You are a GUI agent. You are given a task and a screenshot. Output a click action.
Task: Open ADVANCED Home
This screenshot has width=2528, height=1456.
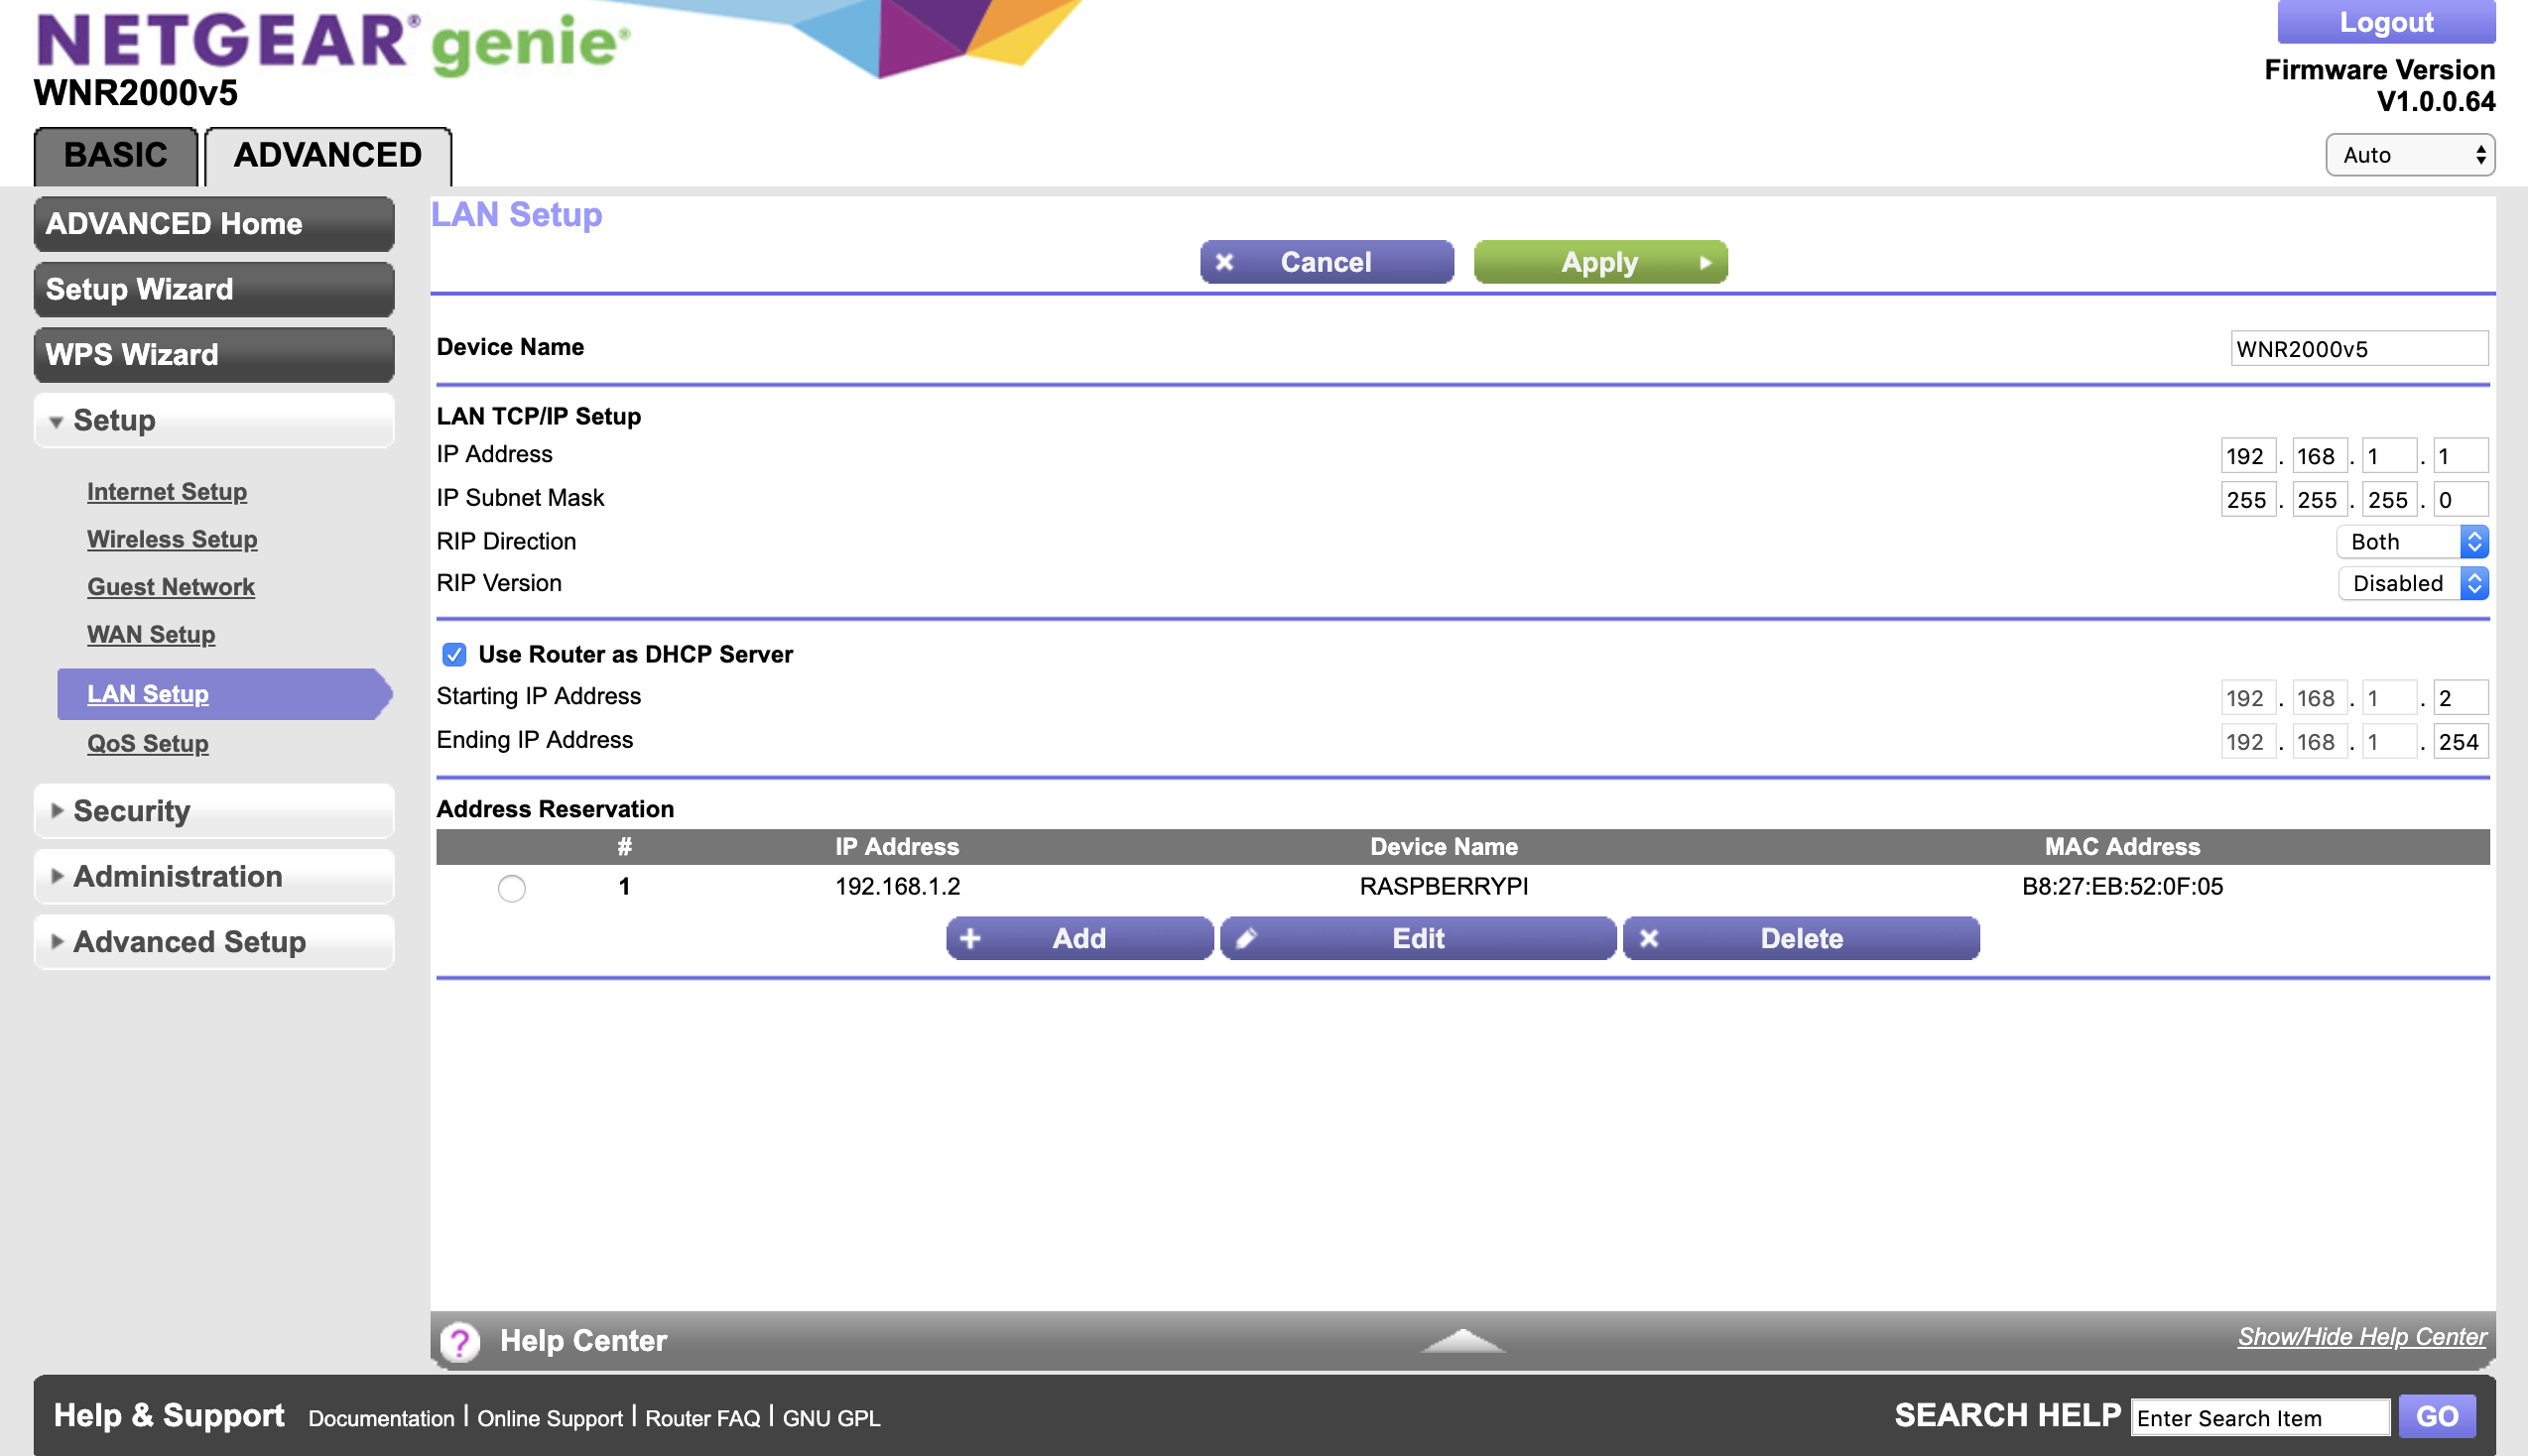(214, 224)
